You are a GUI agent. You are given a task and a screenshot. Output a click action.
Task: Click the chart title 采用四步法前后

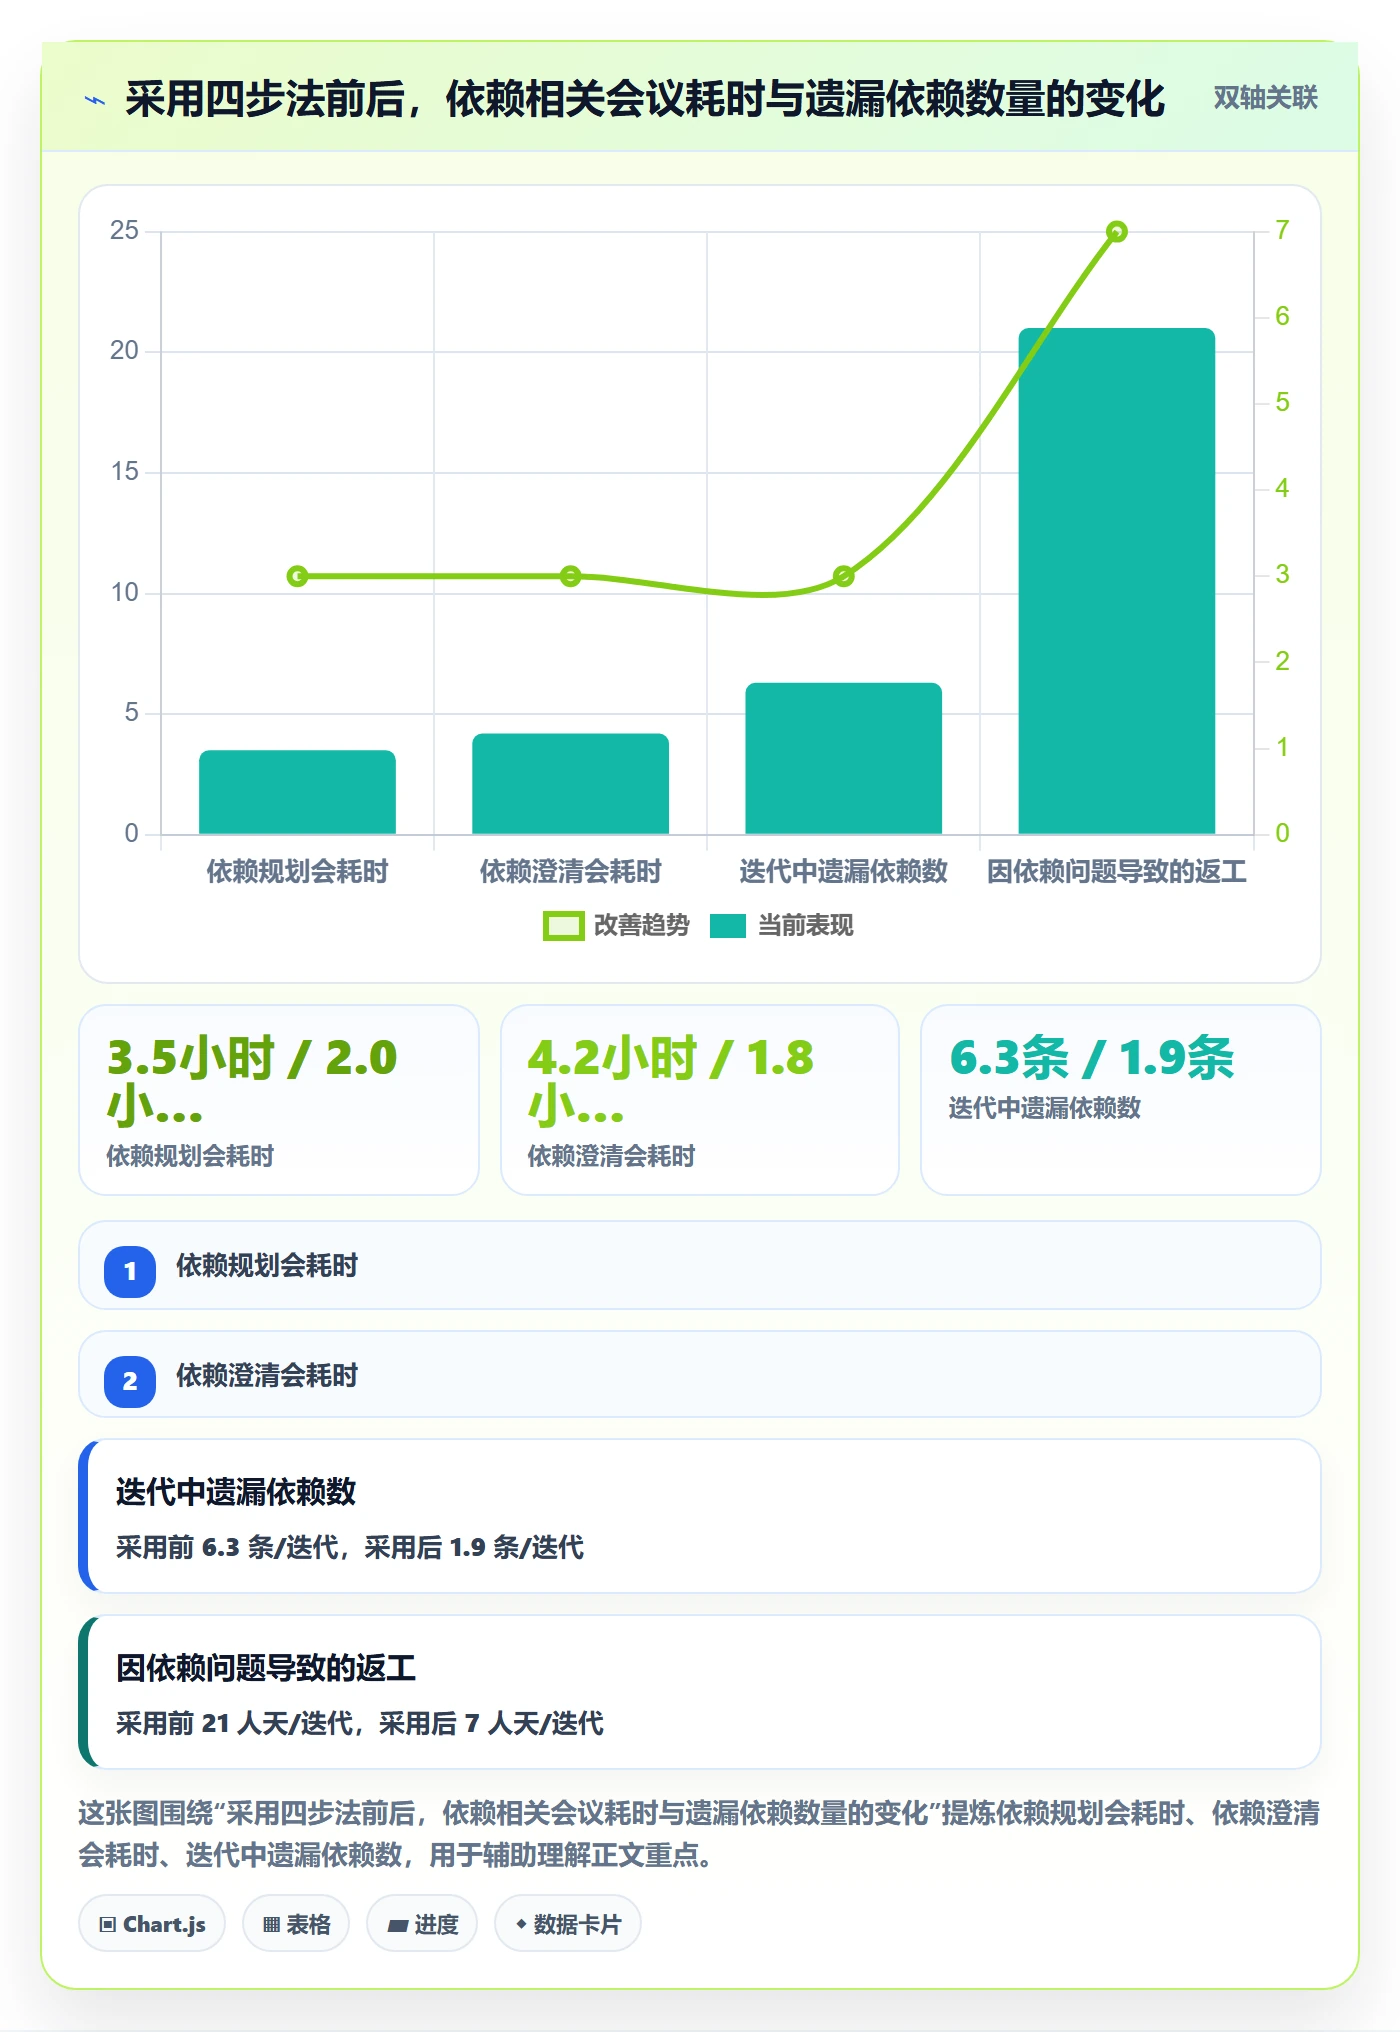click(x=645, y=99)
